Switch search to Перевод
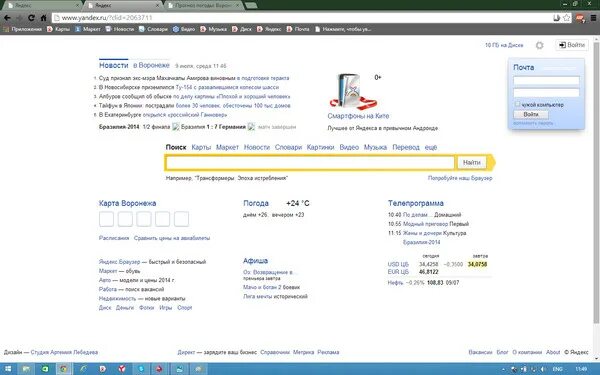 (x=406, y=147)
